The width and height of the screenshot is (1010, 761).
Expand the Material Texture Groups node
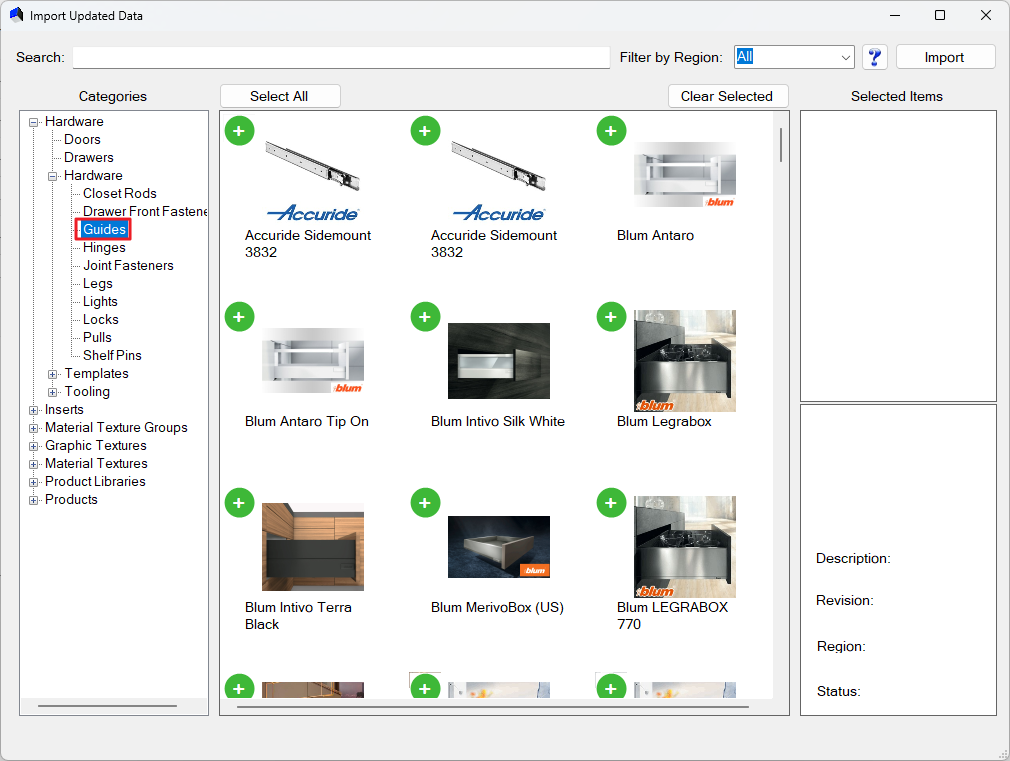tap(33, 429)
